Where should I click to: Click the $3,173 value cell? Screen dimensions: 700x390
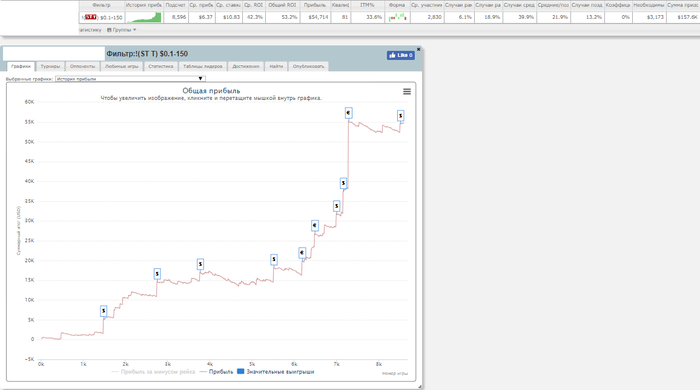(649, 17)
